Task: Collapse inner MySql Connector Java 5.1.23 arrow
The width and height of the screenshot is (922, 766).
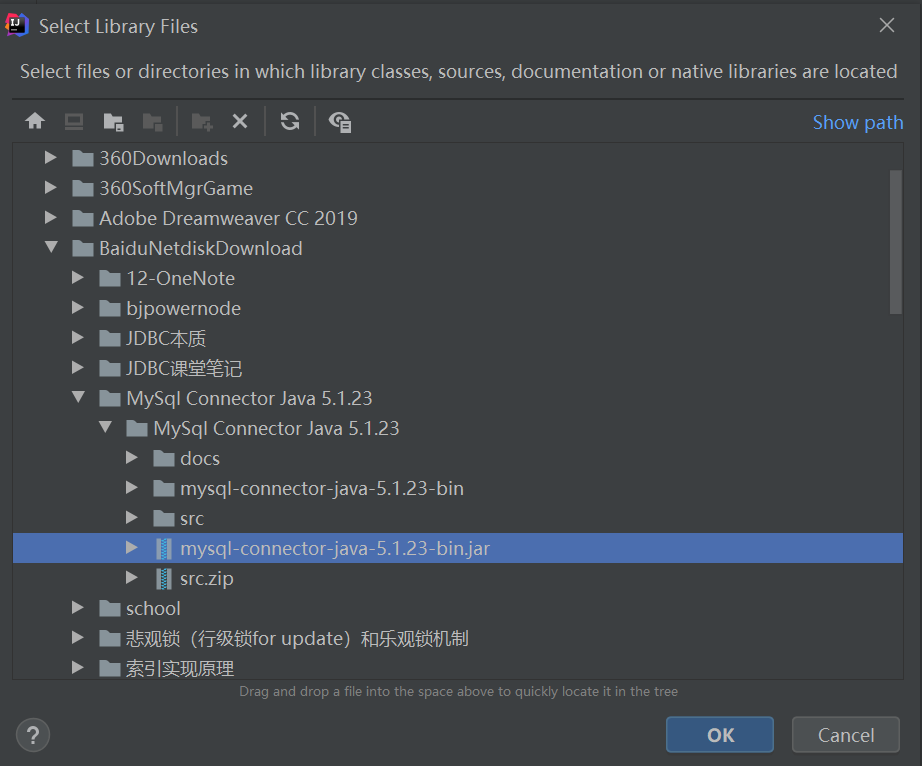Action: 105,427
